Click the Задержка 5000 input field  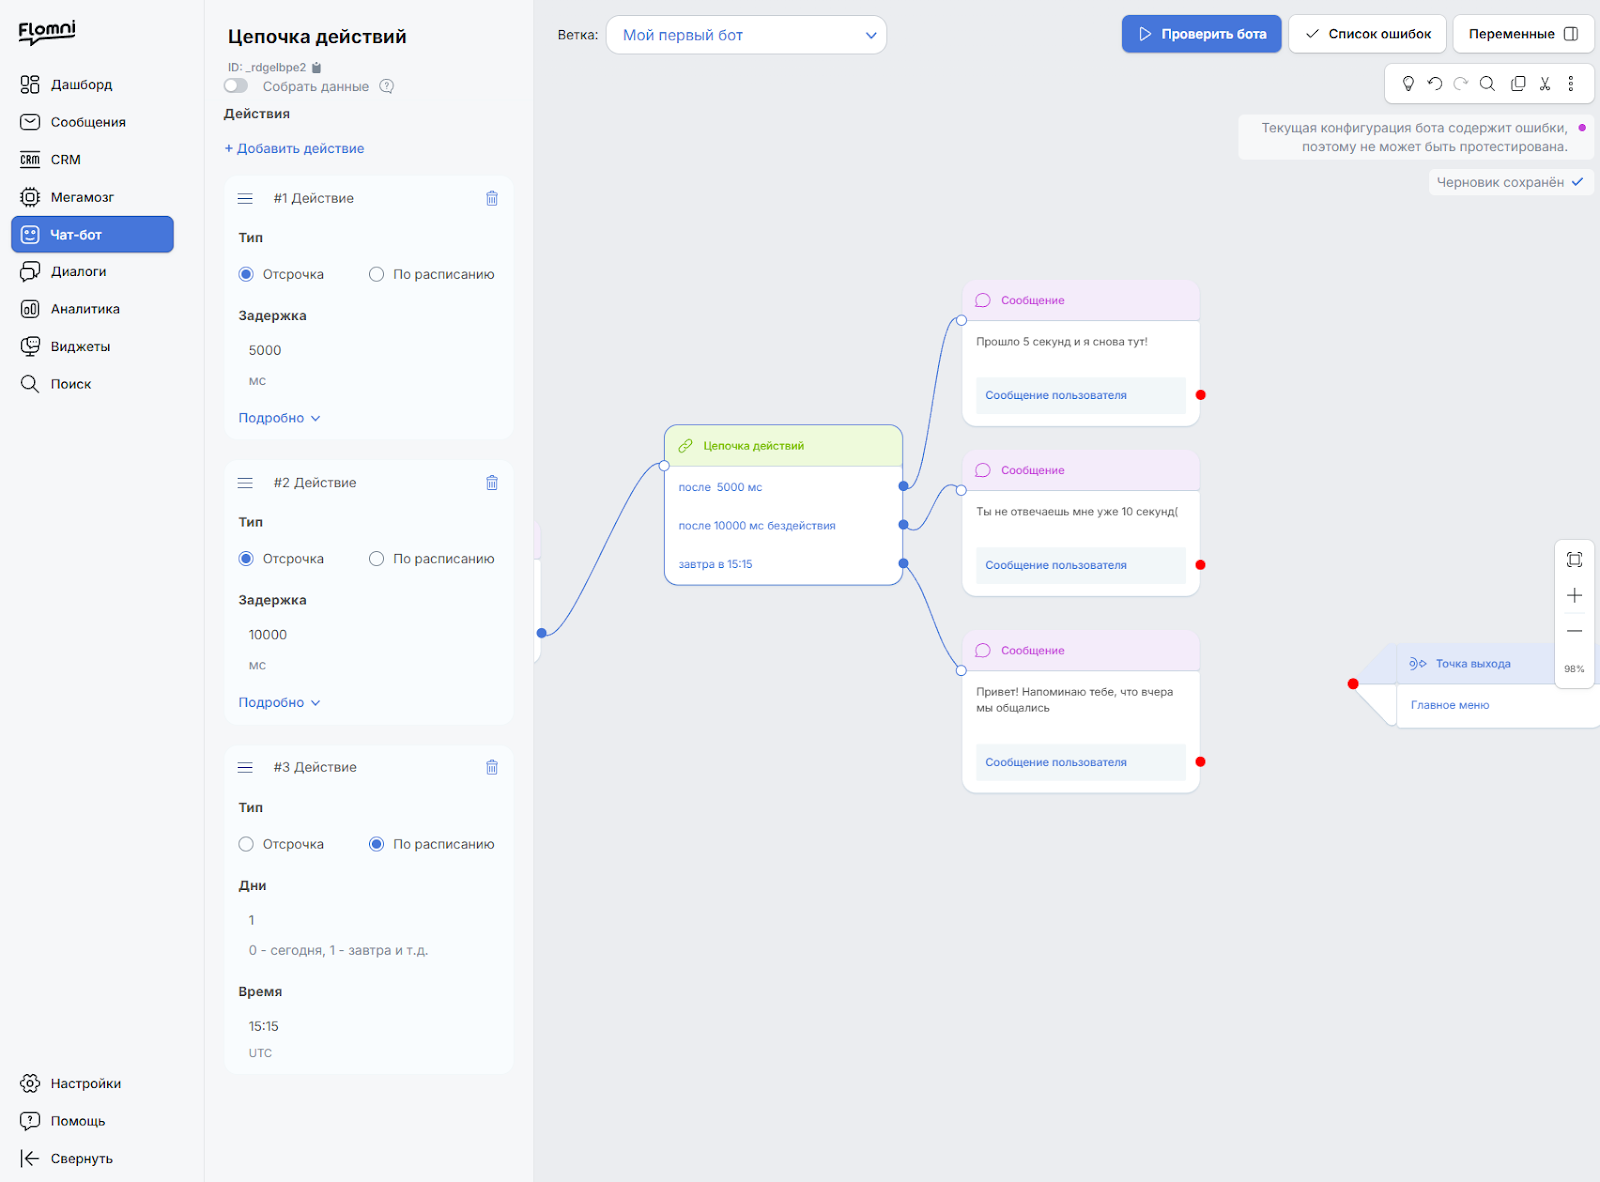coord(369,350)
